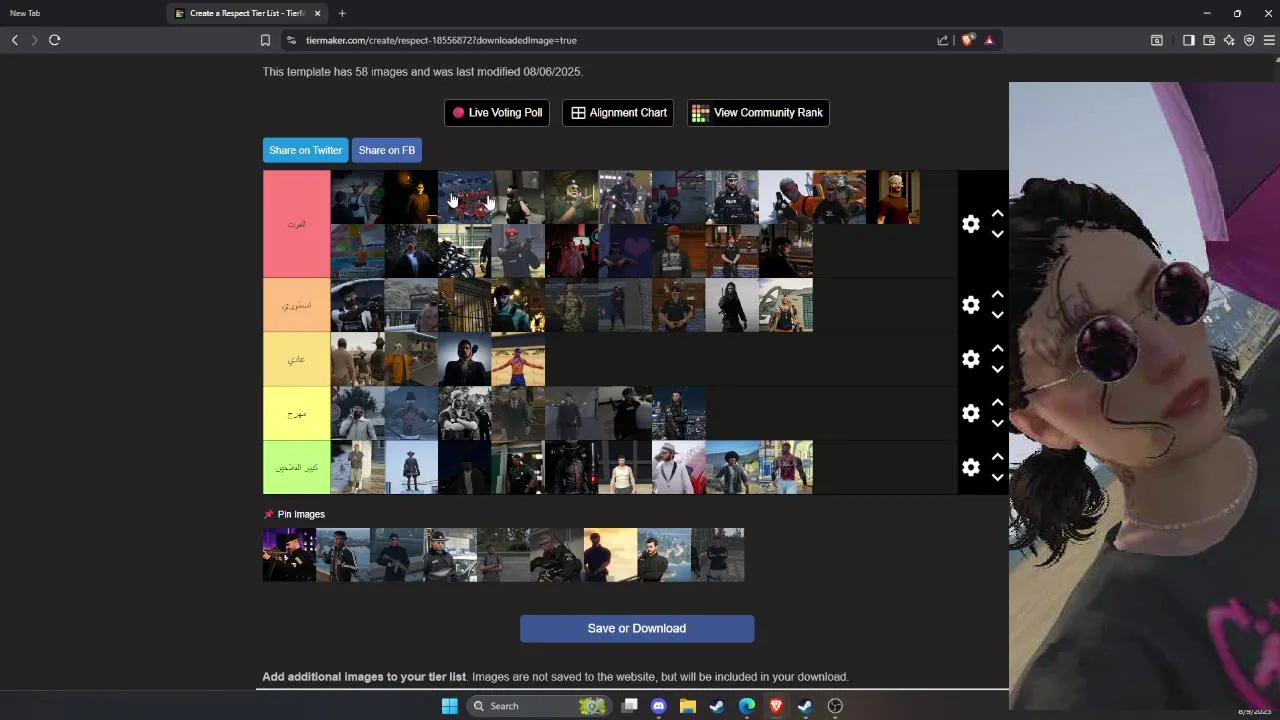This screenshot has width=1280, height=720.
Task: Move the orange tier row down
Action: (997, 315)
